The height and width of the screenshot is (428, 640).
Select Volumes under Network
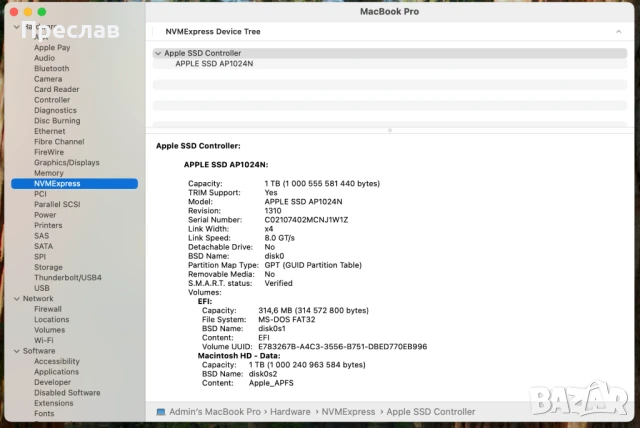(49, 330)
